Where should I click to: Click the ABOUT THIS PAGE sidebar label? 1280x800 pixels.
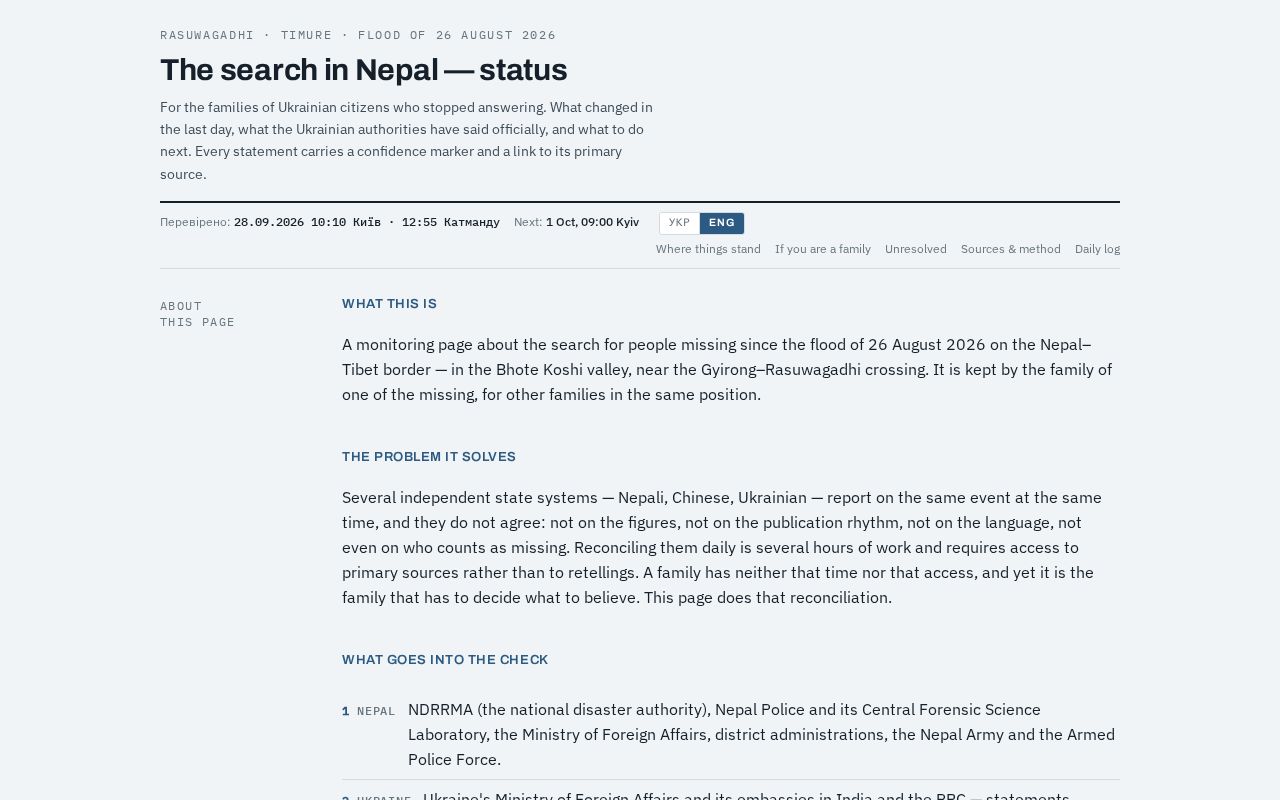point(197,314)
